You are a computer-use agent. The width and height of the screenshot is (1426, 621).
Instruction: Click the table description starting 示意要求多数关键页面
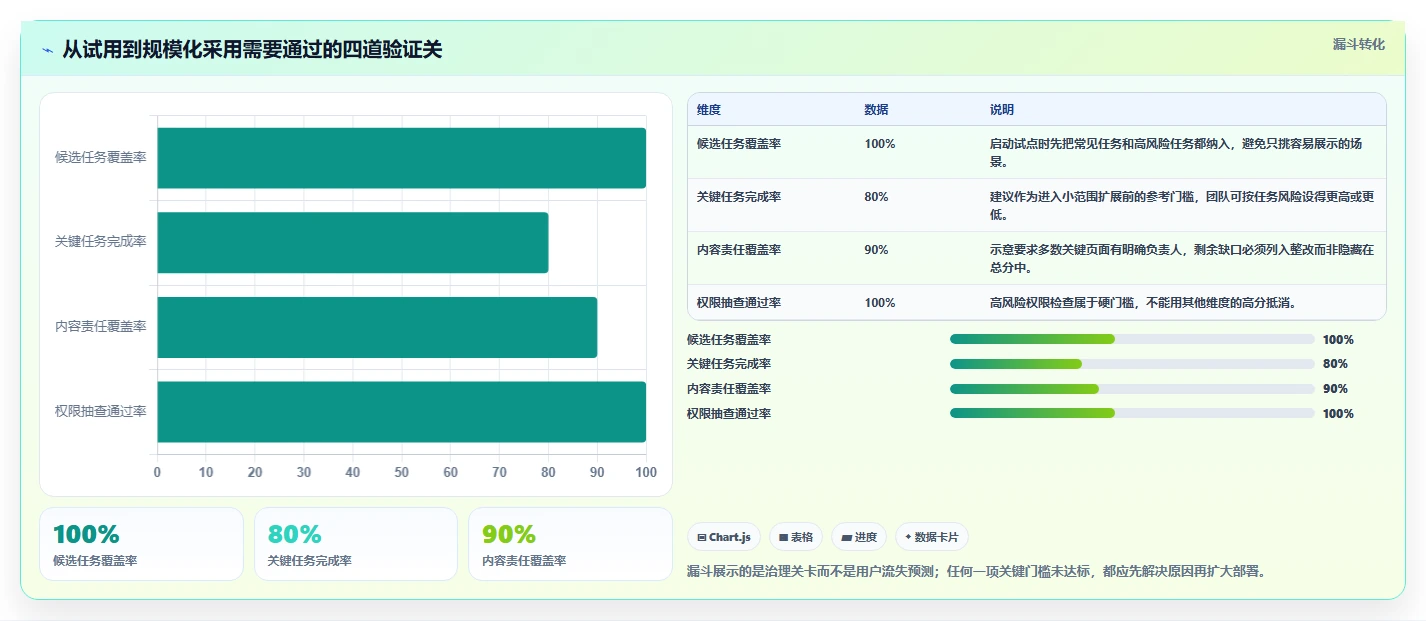pyautogui.click(x=1182, y=258)
